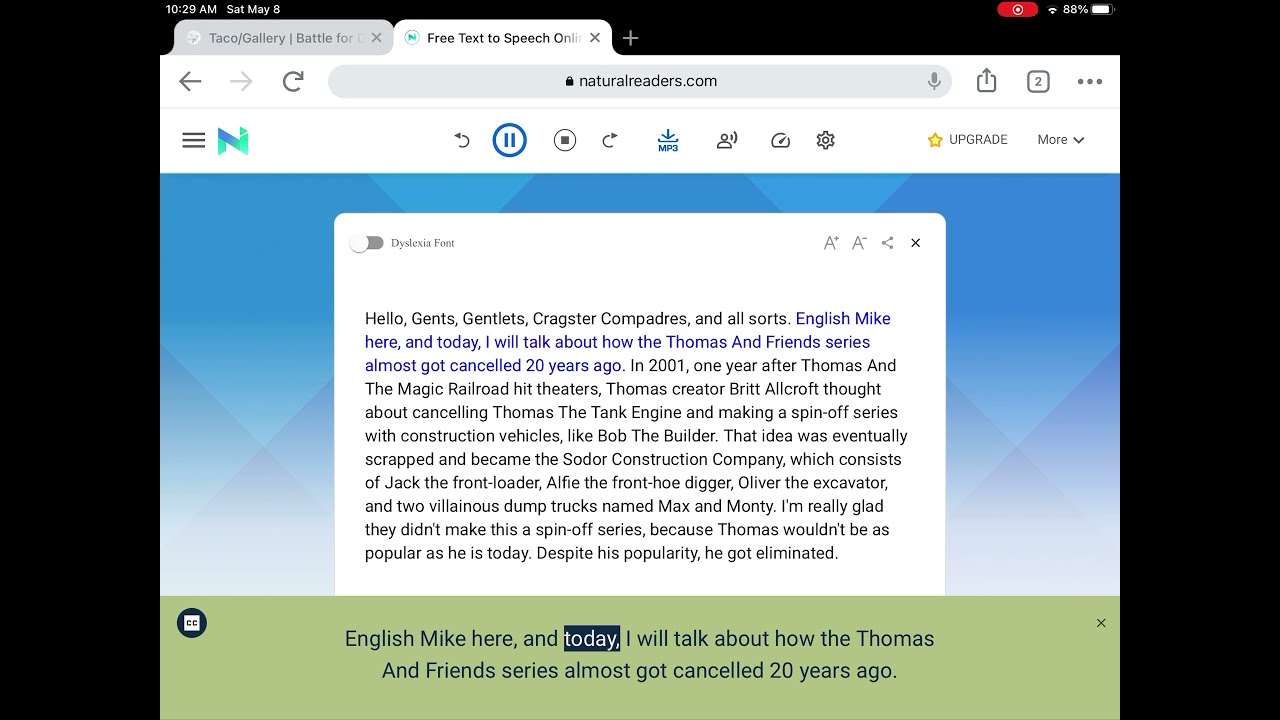The width and height of the screenshot is (1280, 720).
Task: Increase text size with A+
Action: 831,243
